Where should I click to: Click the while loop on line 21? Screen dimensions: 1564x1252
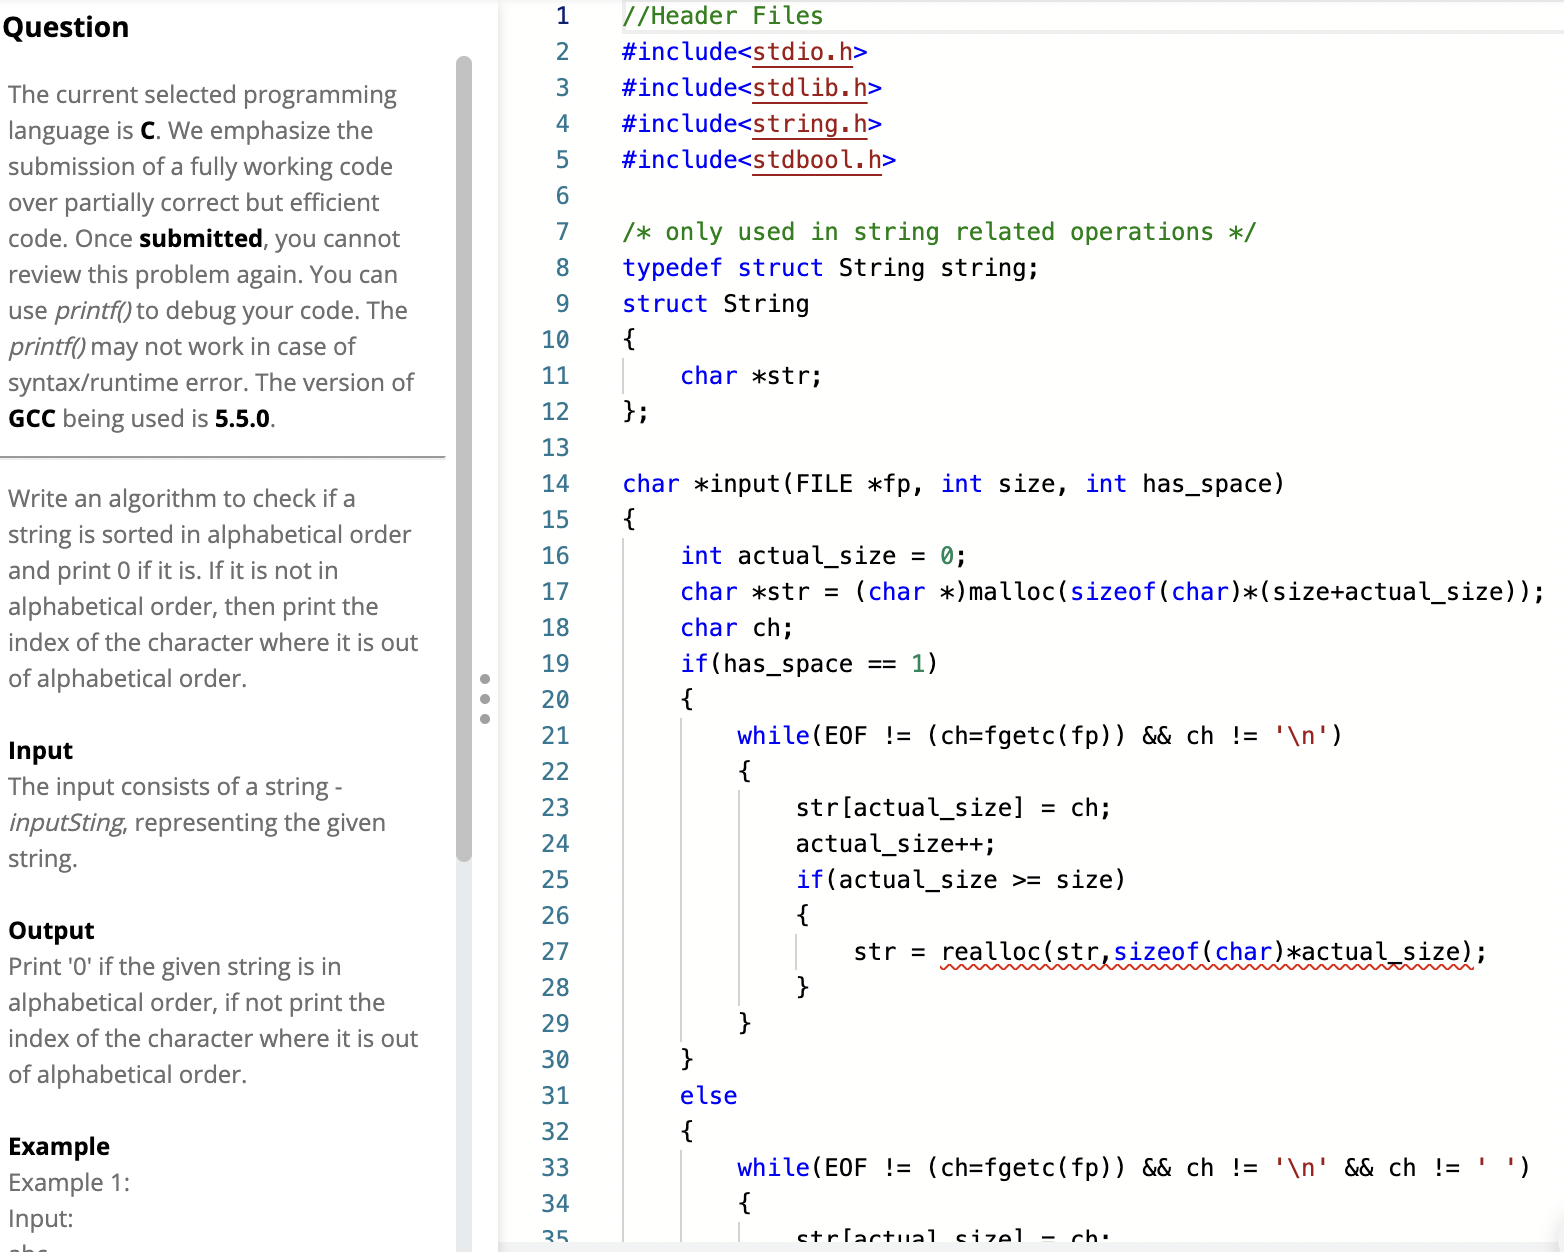(x=1040, y=736)
